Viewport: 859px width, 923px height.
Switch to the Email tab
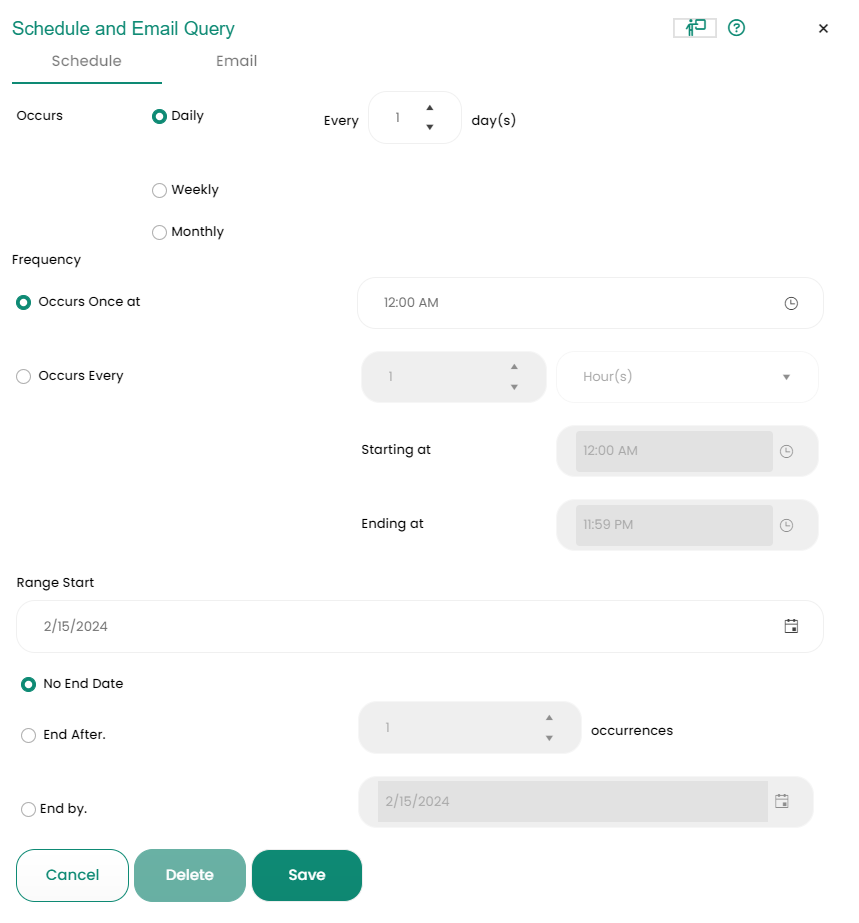pos(237,61)
